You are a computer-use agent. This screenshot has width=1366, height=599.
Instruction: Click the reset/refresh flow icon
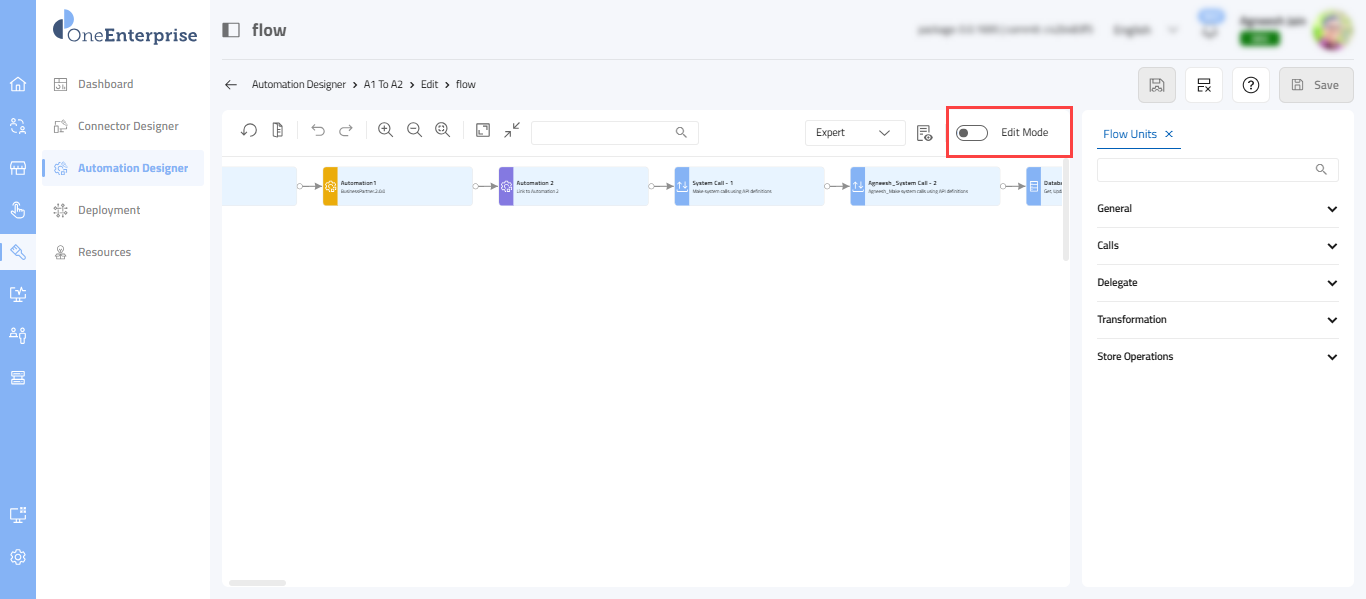click(x=249, y=130)
